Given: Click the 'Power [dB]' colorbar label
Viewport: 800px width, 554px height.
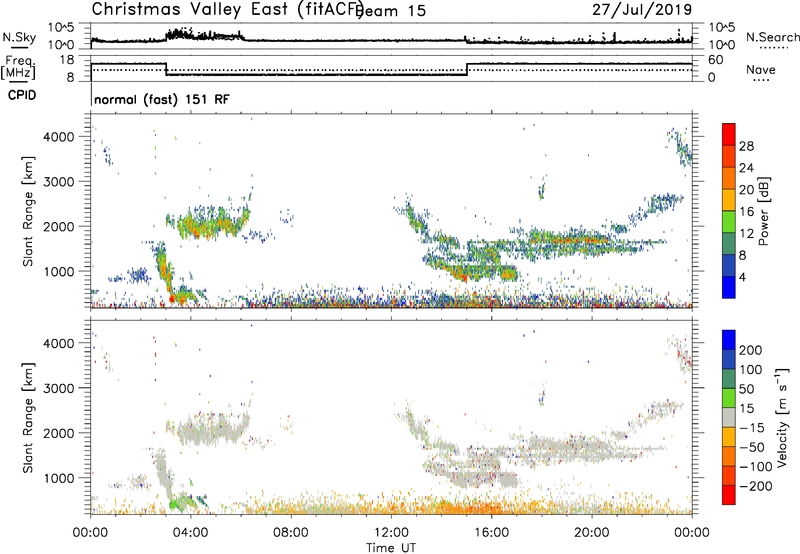Looking at the screenshot, I should [764, 211].
